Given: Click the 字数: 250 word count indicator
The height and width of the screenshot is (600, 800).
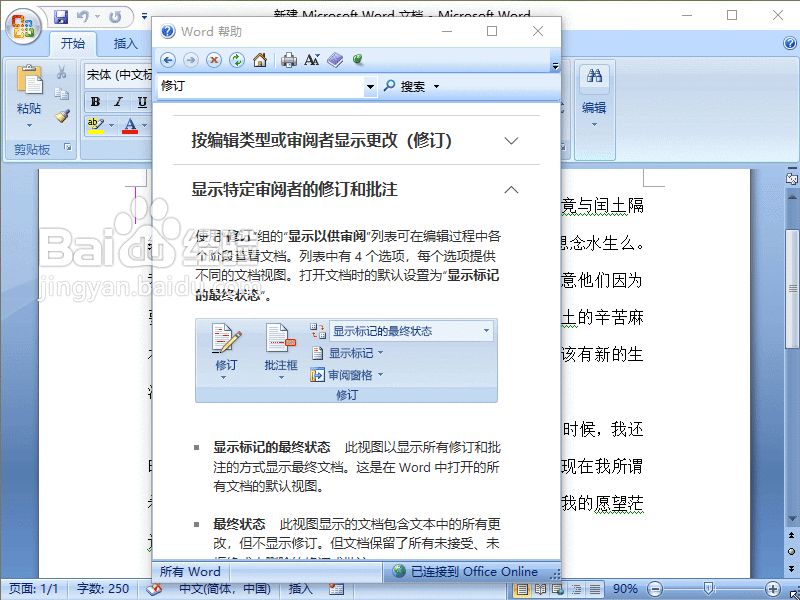Looking at the screenshot, I should (101, 589).
